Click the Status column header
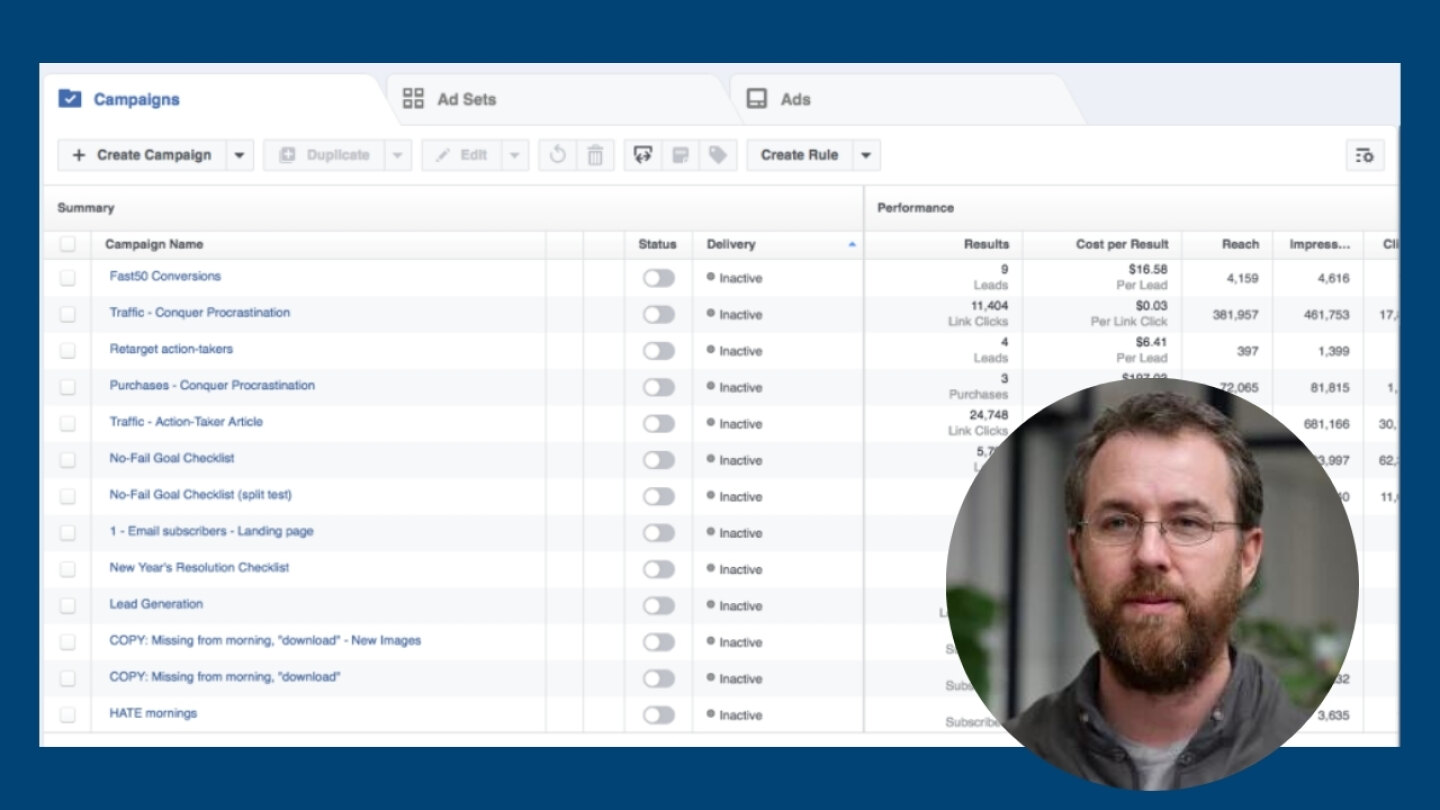Image resolution: width=1440 pixels, height=810 pixels. coord(657,244)
